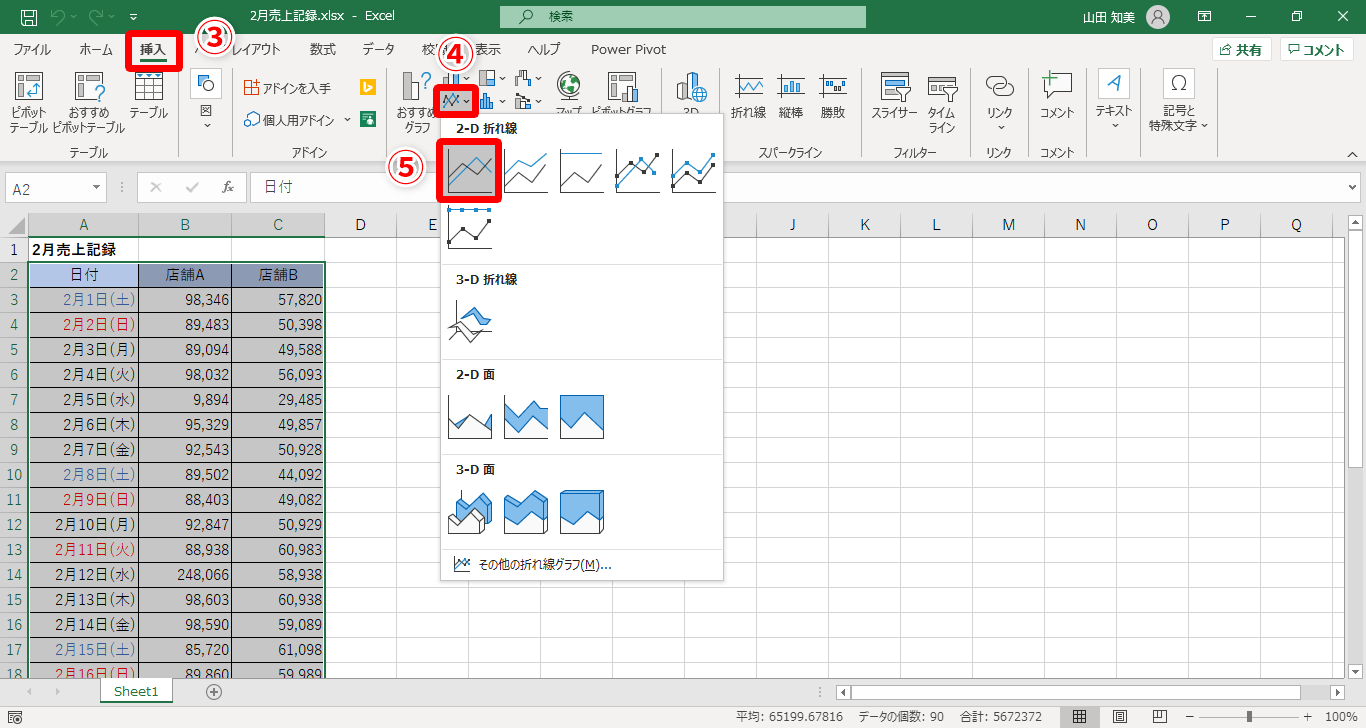Screen dimensions: 1366x728
Task: Select the 3-D 100% stacked area chart
Action: (582, 513)
